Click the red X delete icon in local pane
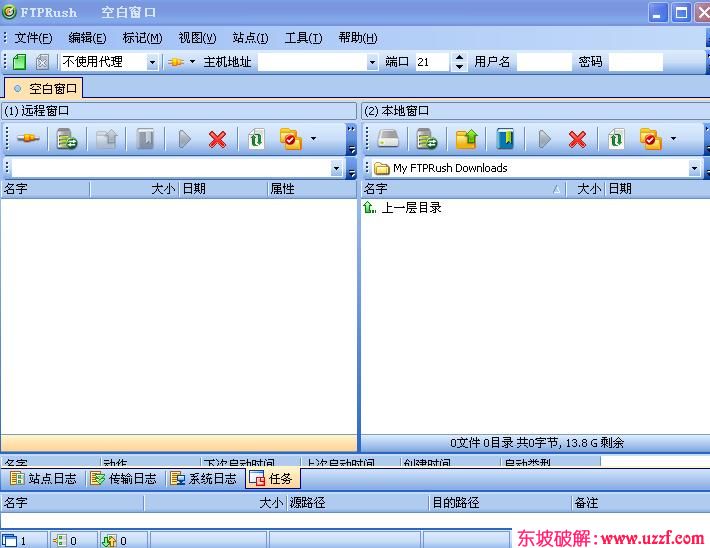Viewport: 710px width, 548px height. 577,139
